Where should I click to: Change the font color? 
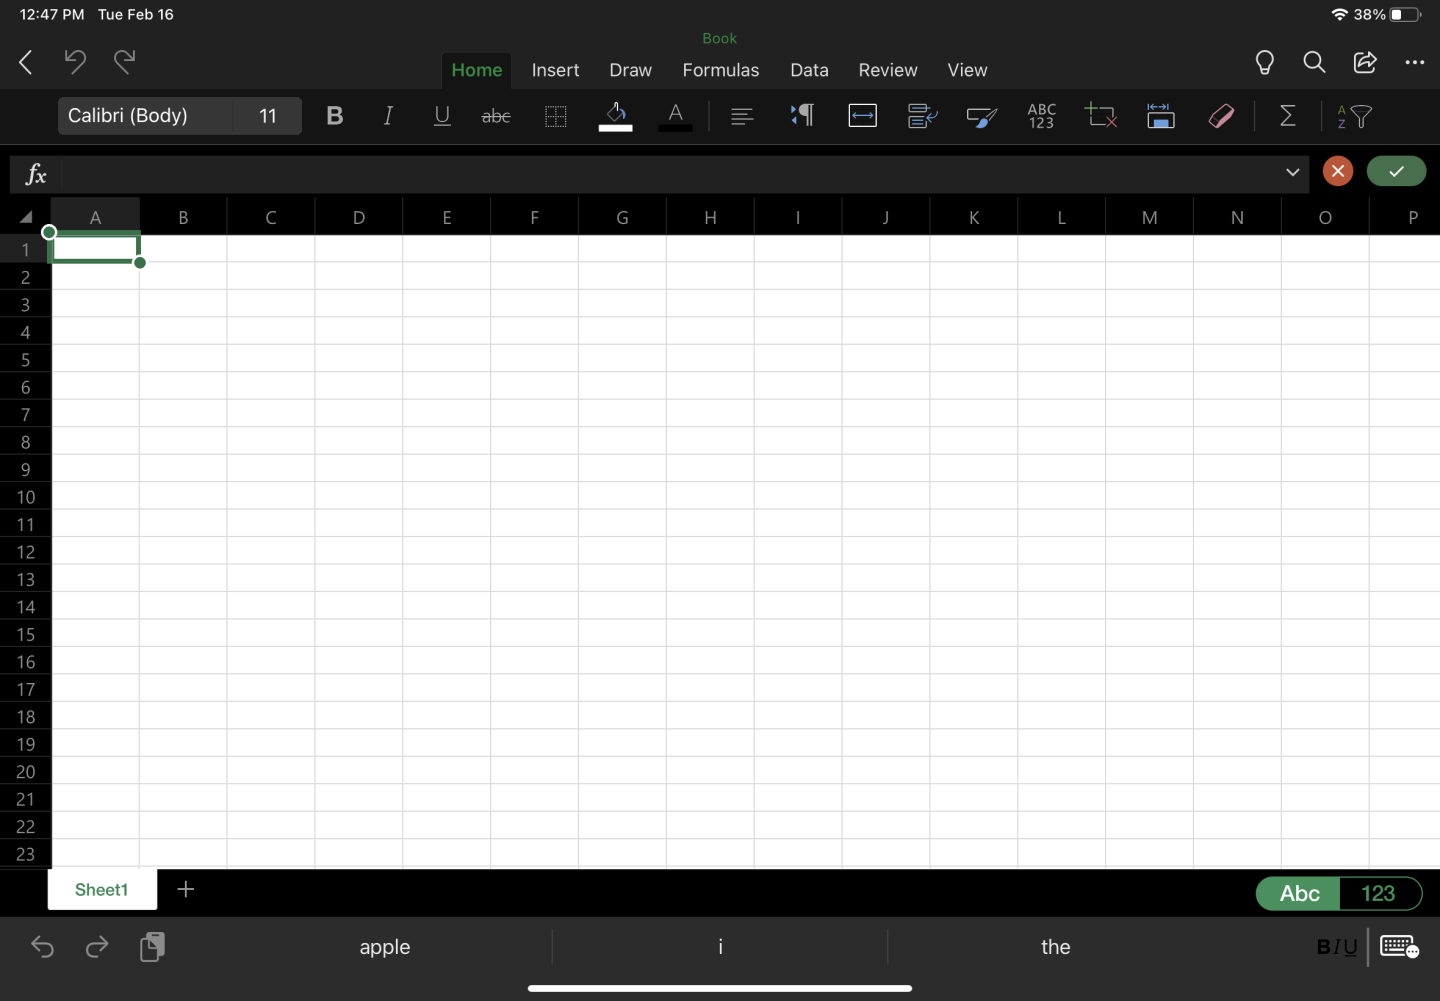[x=676, y=116]
